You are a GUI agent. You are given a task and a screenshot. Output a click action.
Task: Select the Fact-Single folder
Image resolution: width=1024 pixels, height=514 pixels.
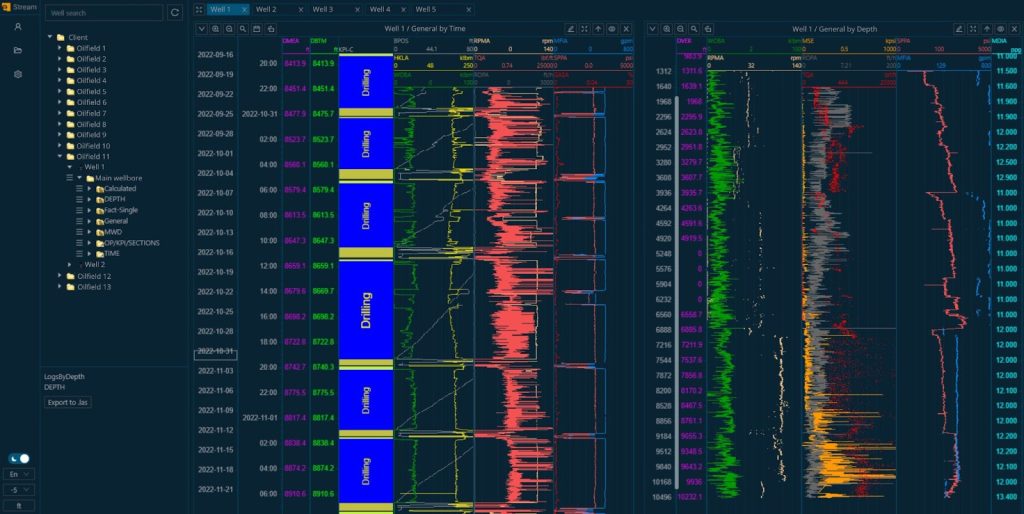[x=120, y=210]
